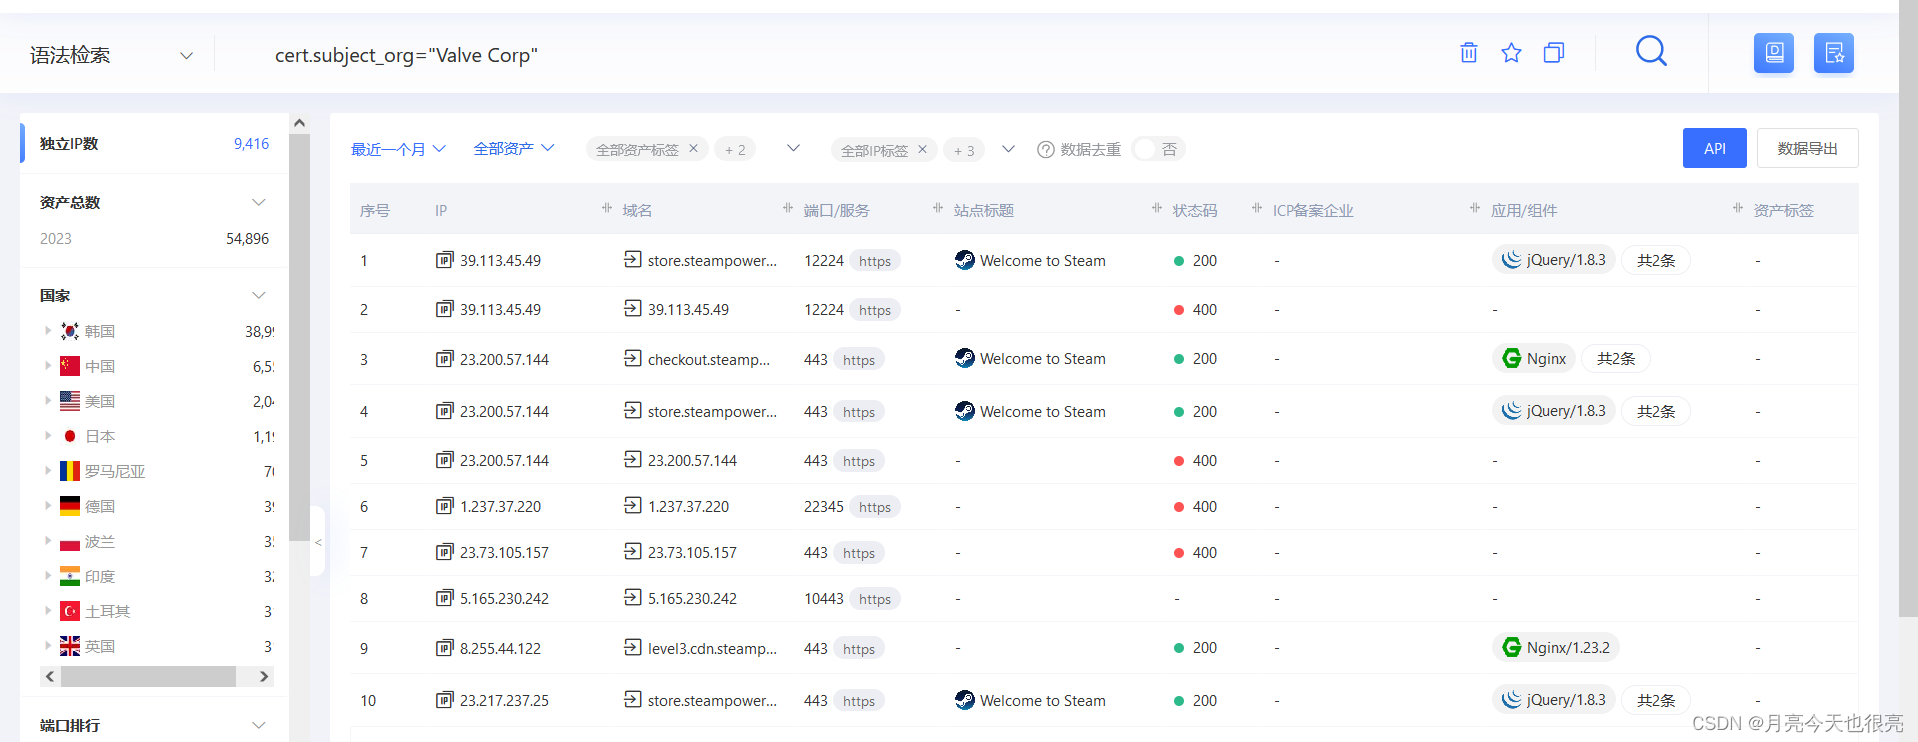The image size is (1918, 742).
Task: Select the 独立IP数 summary tab
Action: click(x=154, y=143)
